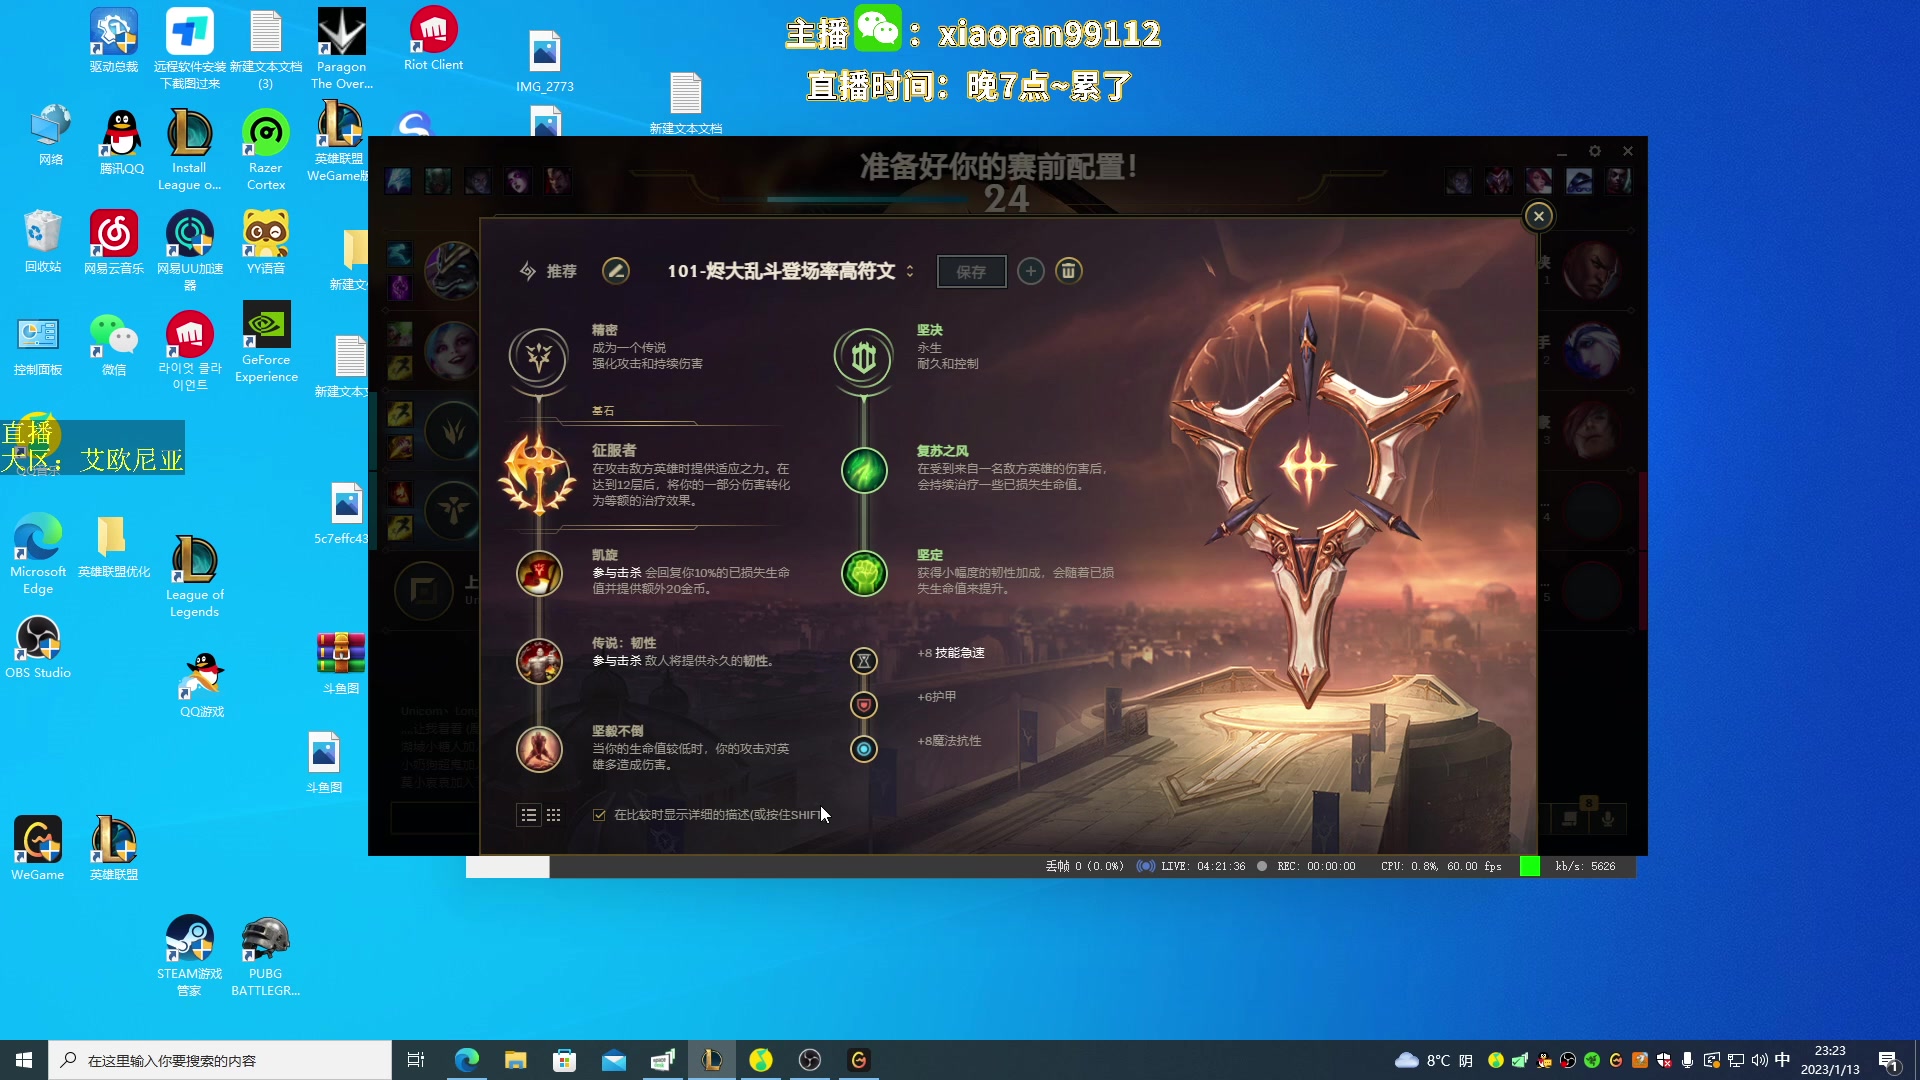Select the Precision path emblem icon

click(539, 356)
